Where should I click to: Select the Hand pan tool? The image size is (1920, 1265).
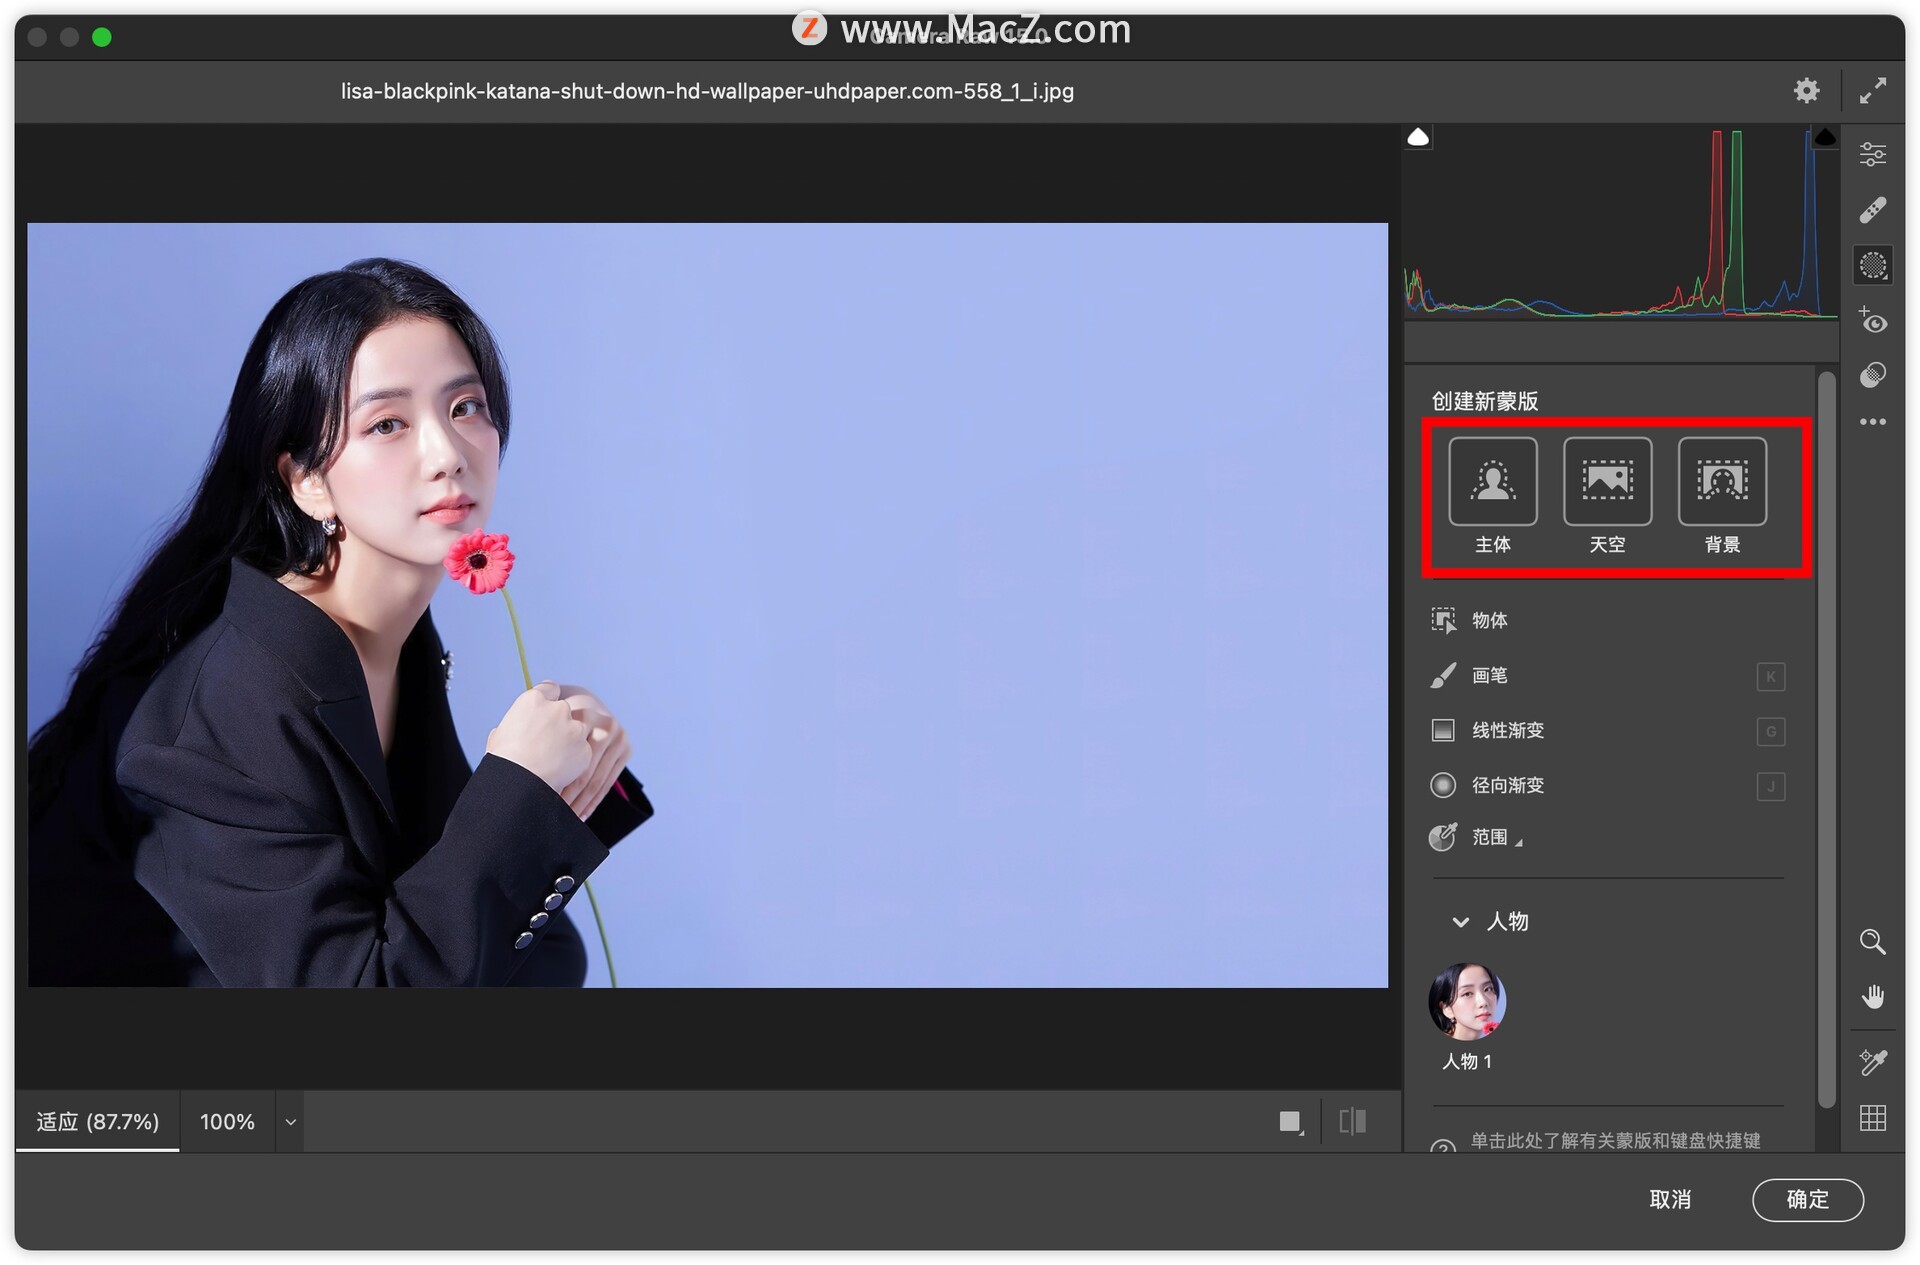(1872, 997)
